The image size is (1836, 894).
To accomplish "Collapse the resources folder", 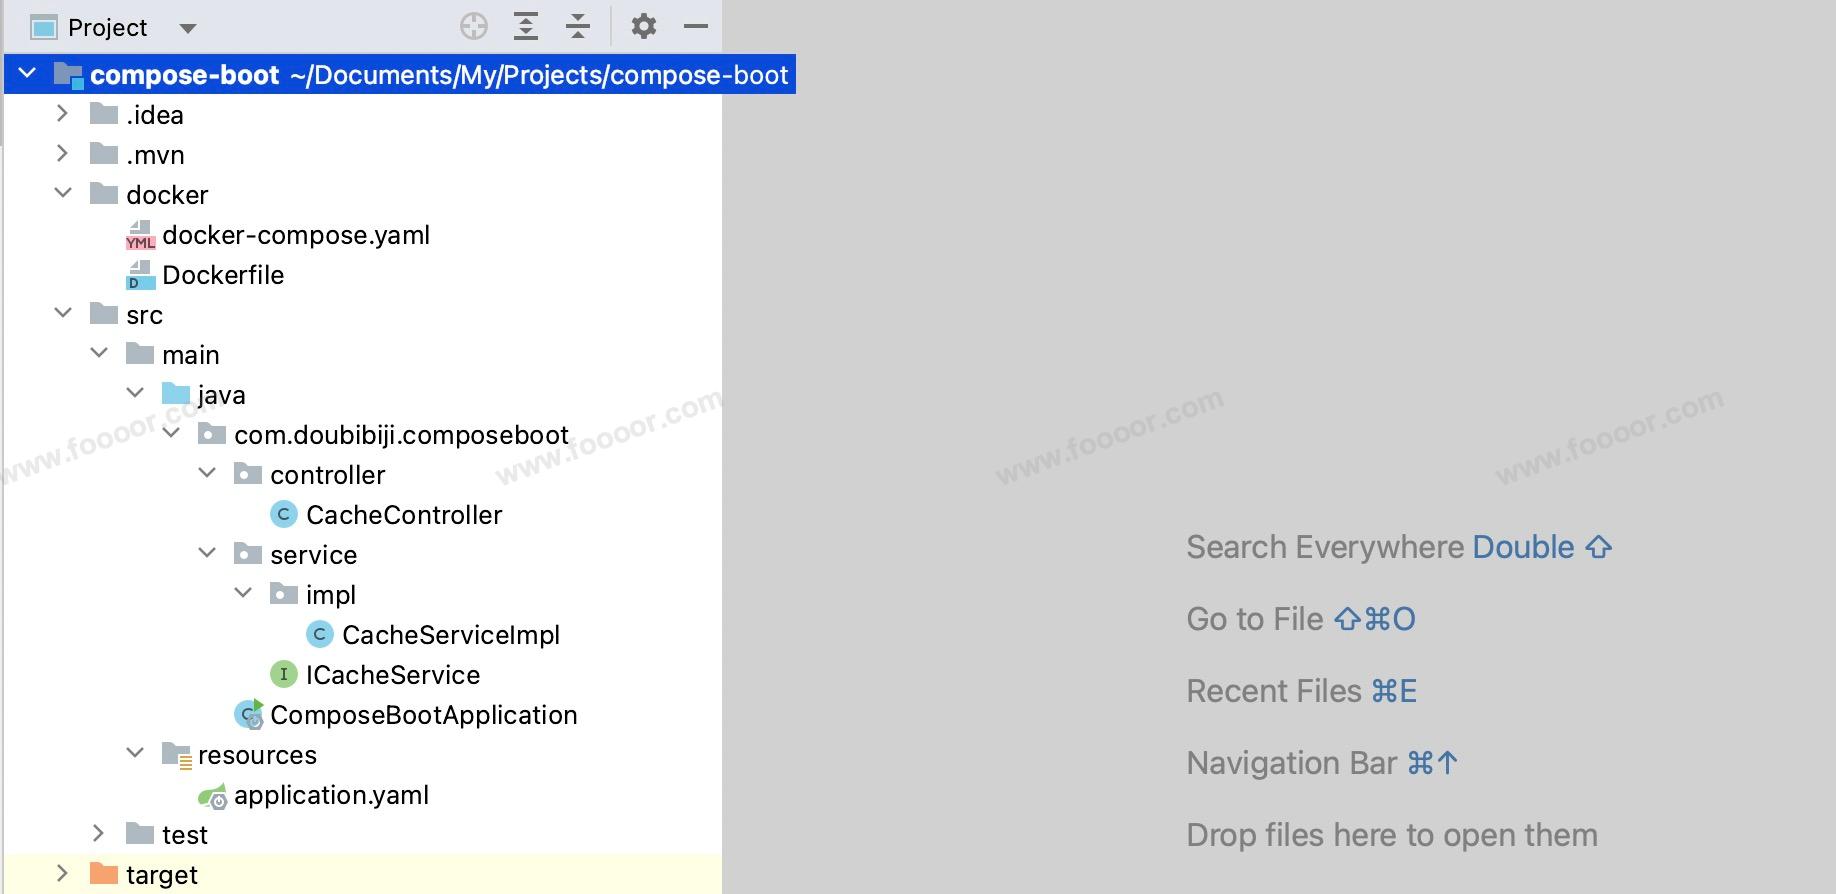I will click(x=135, y=753).
